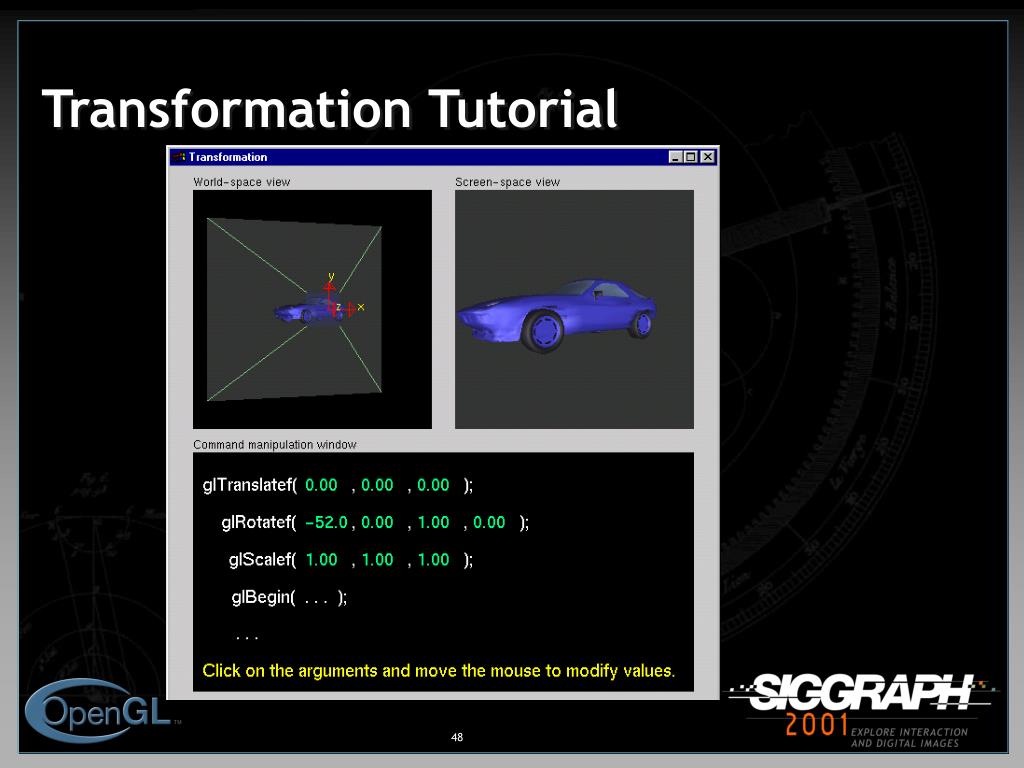Close the Transformation window
This screenshot has height=768, width=1024.
point(708,157)
